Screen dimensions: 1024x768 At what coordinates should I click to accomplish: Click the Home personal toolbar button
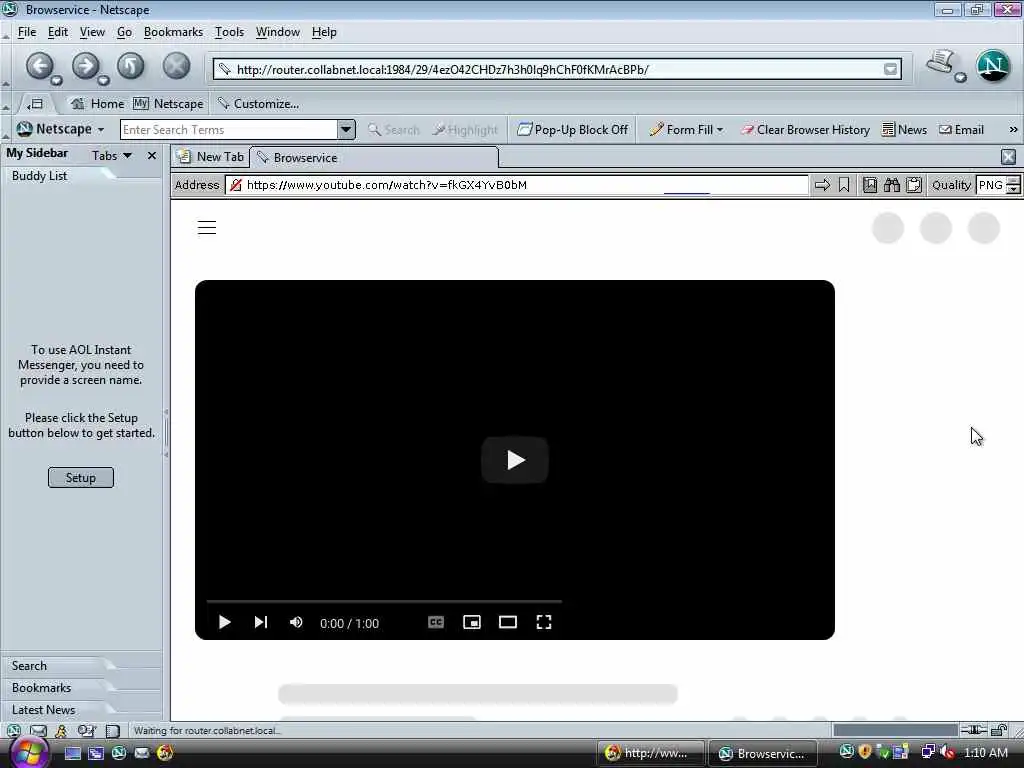pyautogui.click(x=98, y=104)
